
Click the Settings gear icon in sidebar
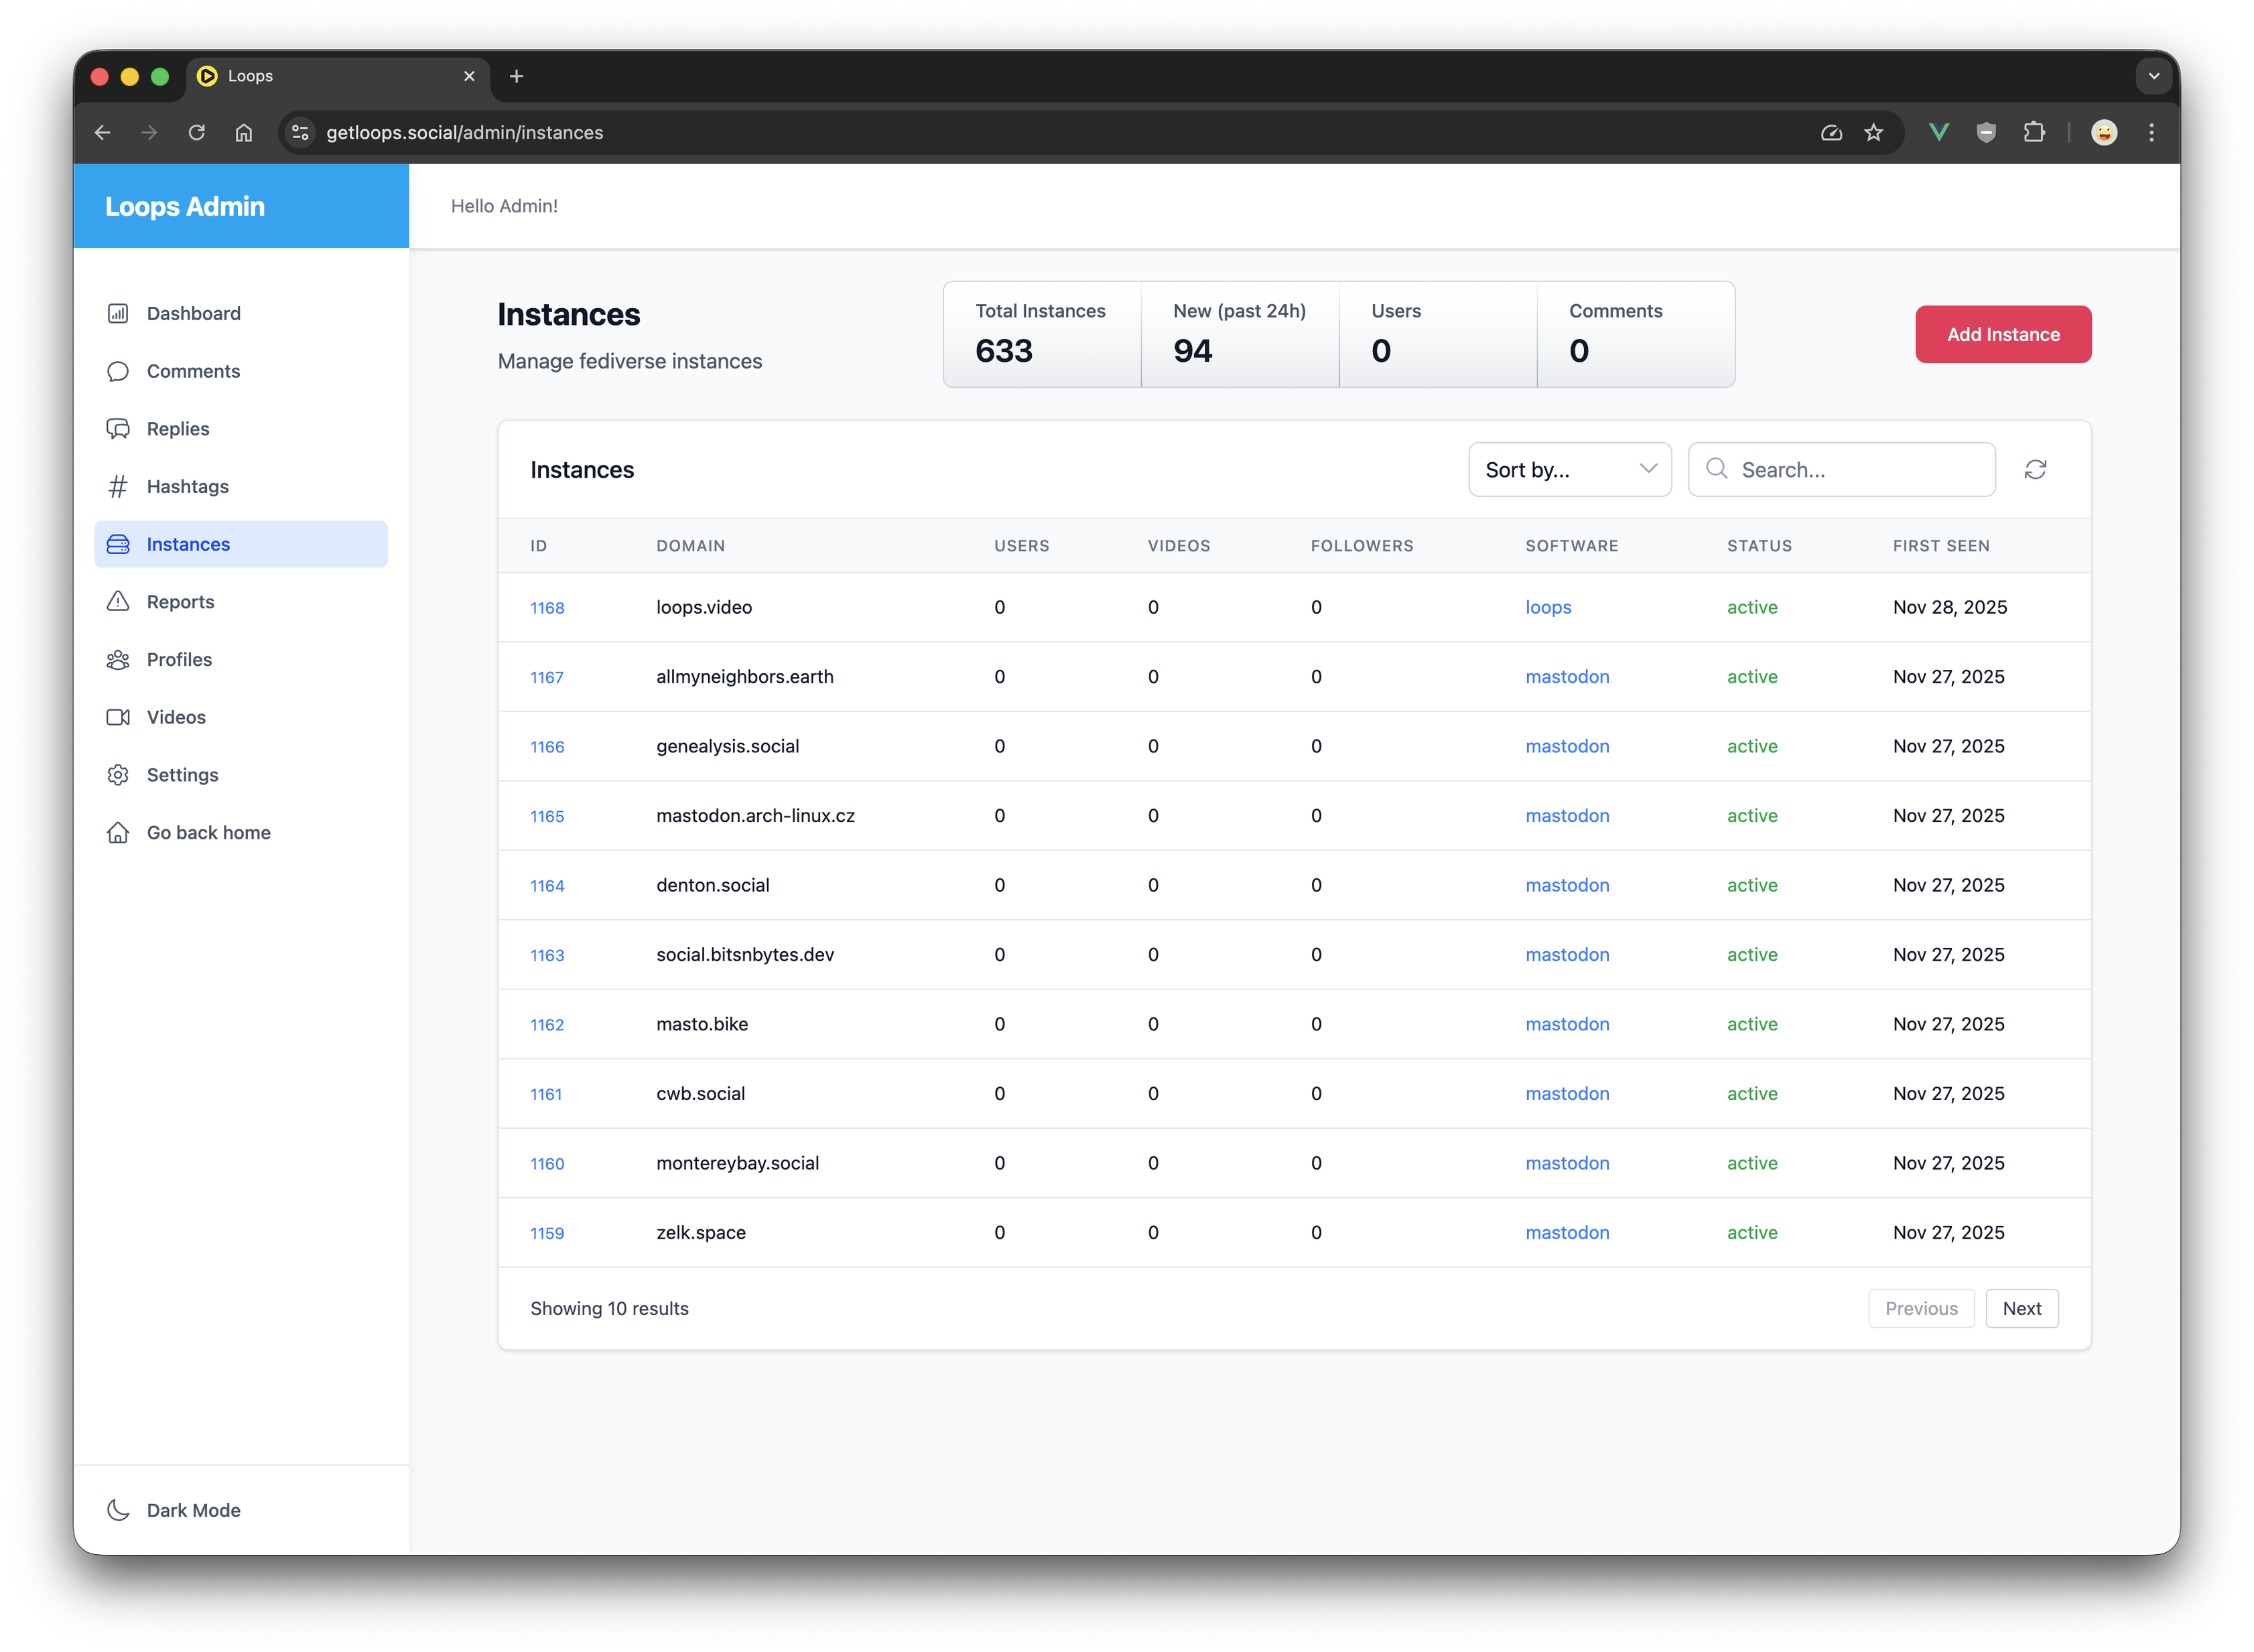click(118, 775)
